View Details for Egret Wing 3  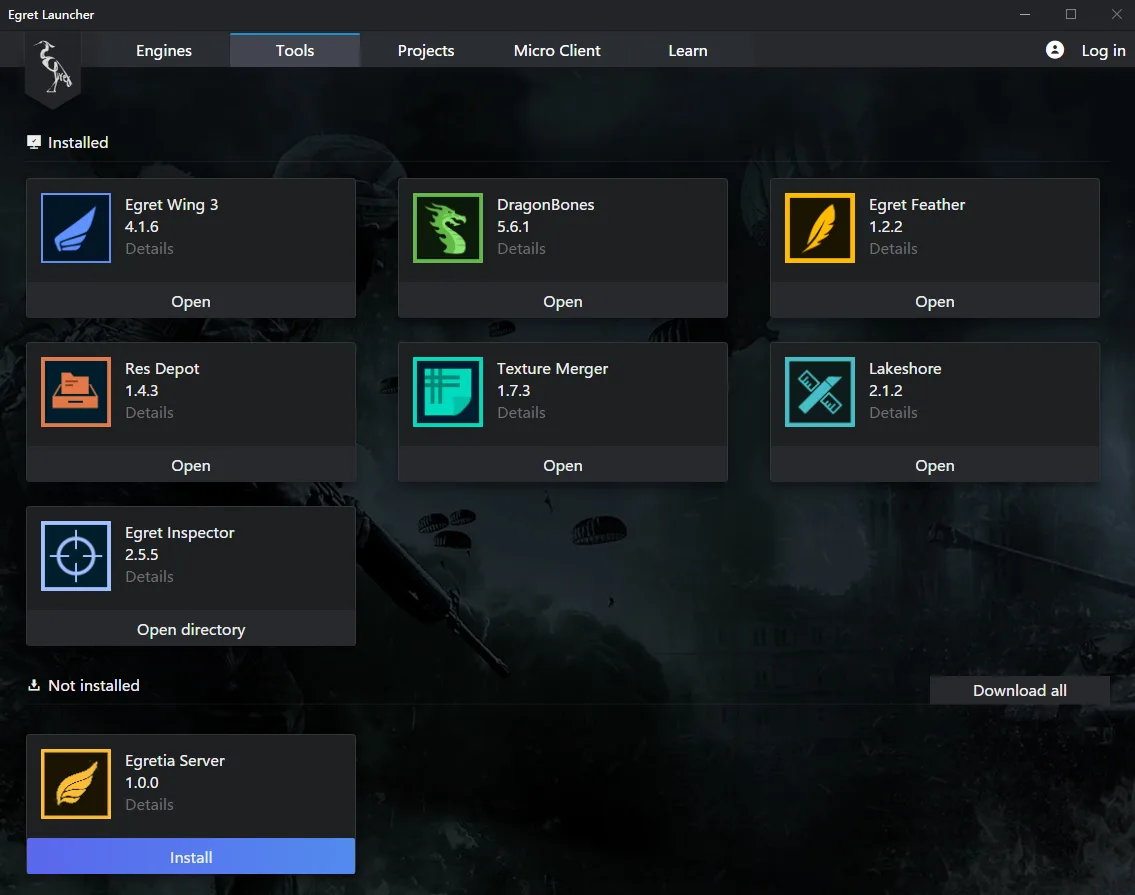(149, 248)
